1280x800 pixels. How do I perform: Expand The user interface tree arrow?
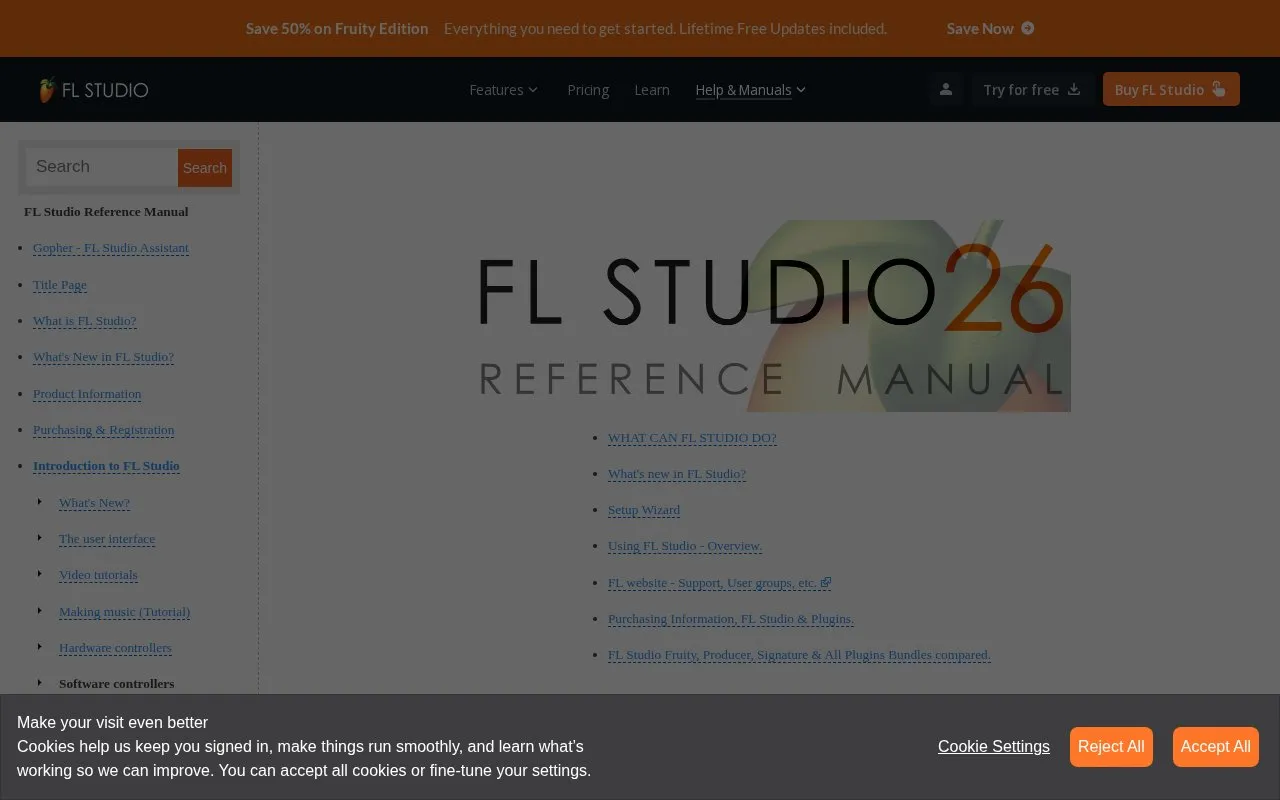tap(40, 538)
